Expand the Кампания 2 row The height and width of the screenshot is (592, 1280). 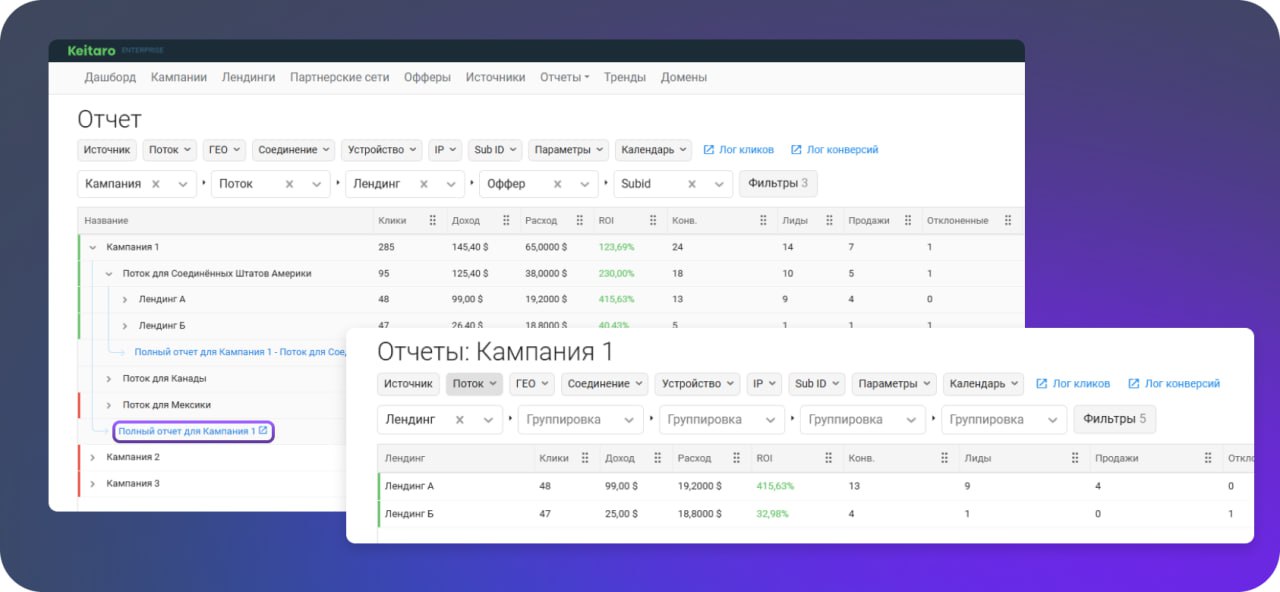92,457
